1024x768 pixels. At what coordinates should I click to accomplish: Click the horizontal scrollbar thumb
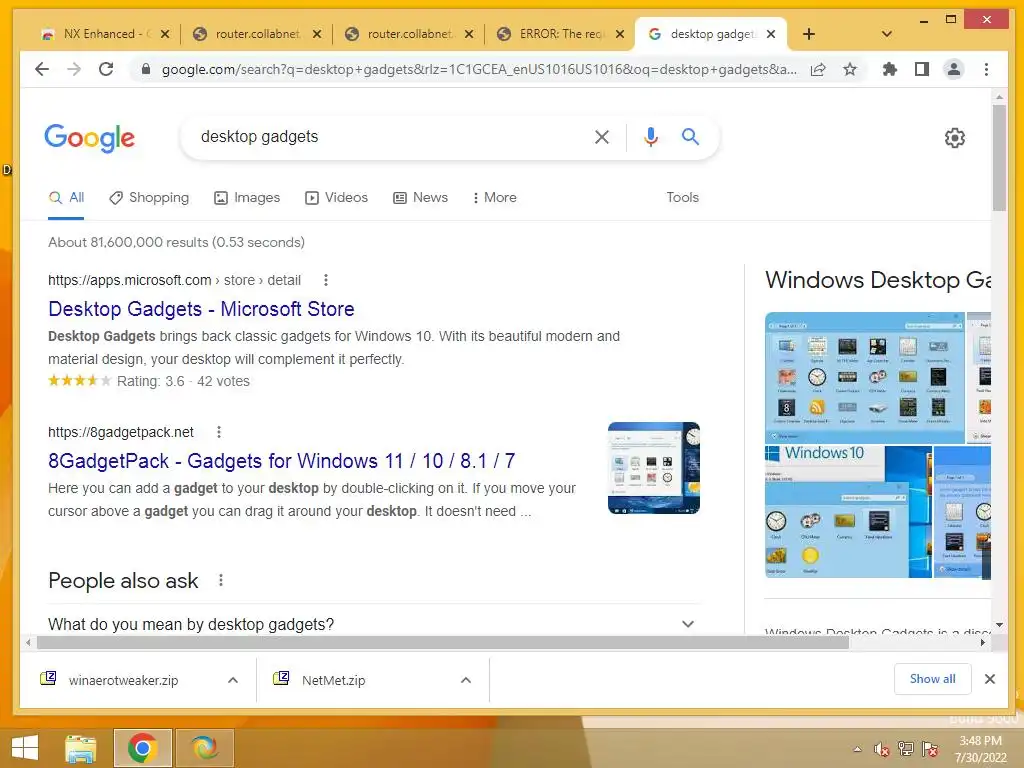(x=443, y=643)
